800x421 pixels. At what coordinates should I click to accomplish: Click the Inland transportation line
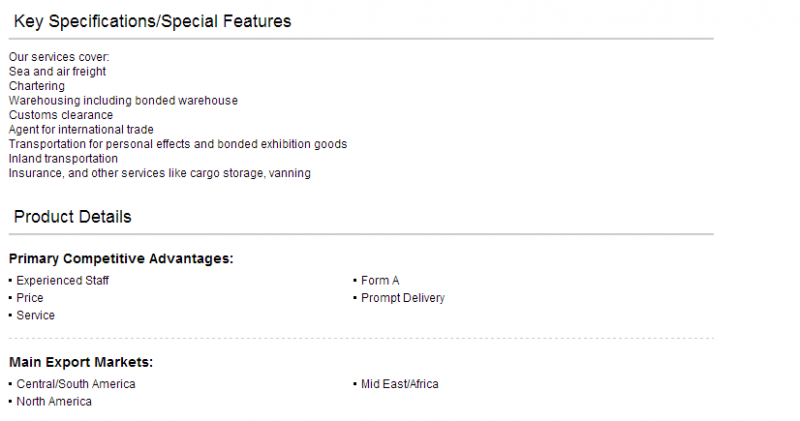point(63,159)
